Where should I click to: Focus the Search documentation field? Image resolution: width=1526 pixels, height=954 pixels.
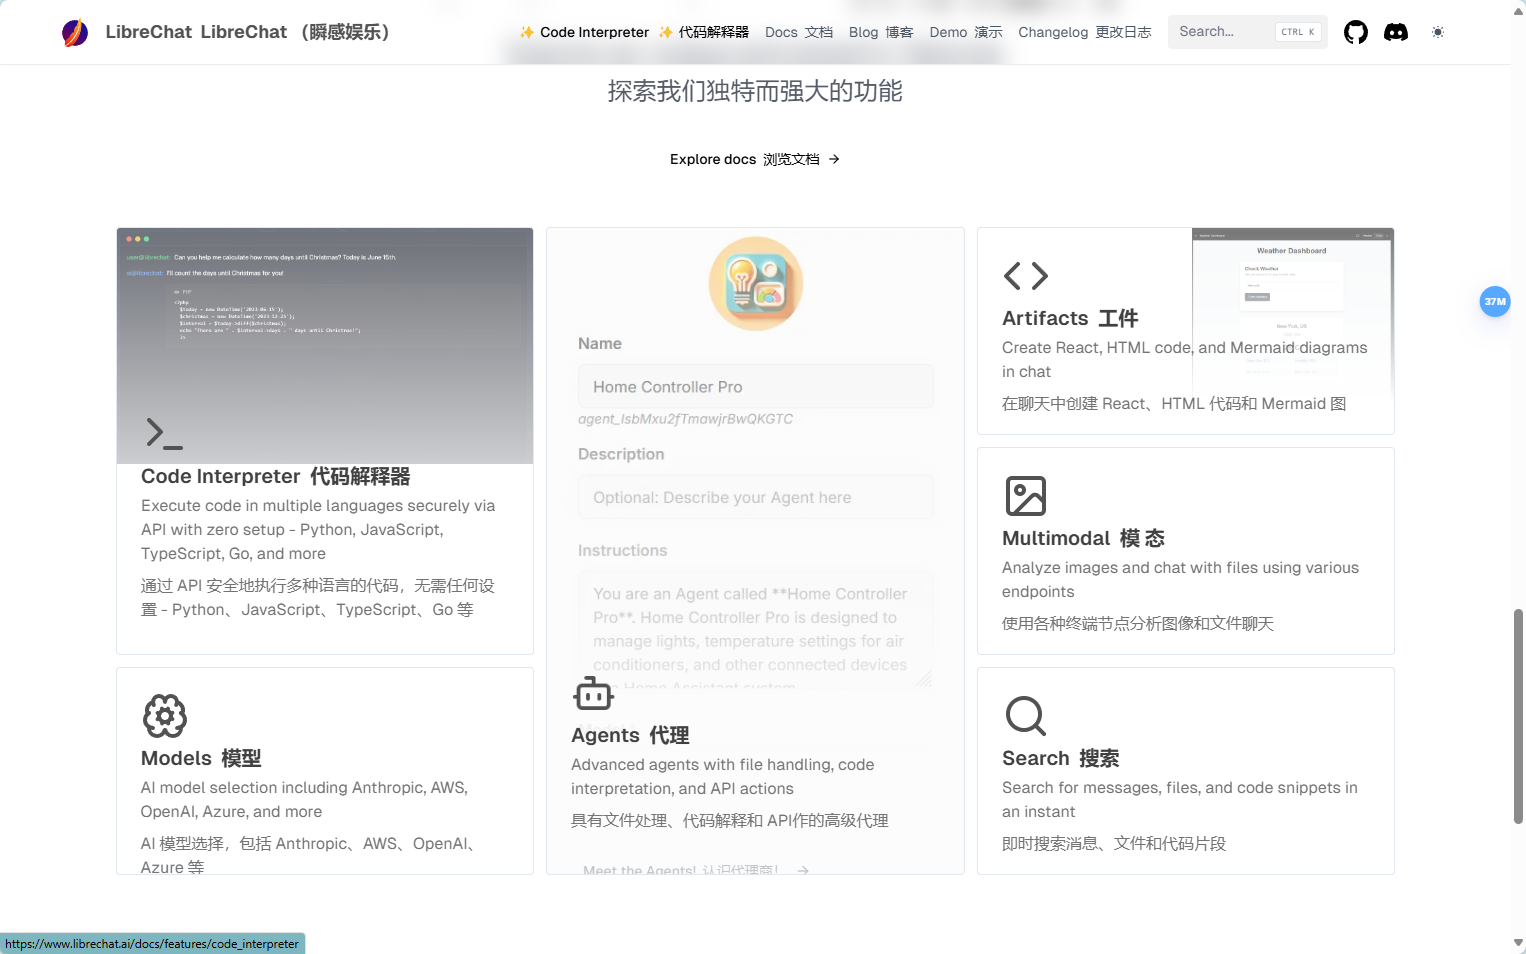pos(1247,32)
